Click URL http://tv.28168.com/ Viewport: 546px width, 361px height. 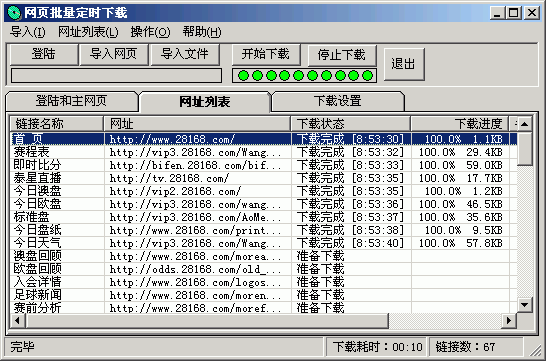click(x=169, y=178)
